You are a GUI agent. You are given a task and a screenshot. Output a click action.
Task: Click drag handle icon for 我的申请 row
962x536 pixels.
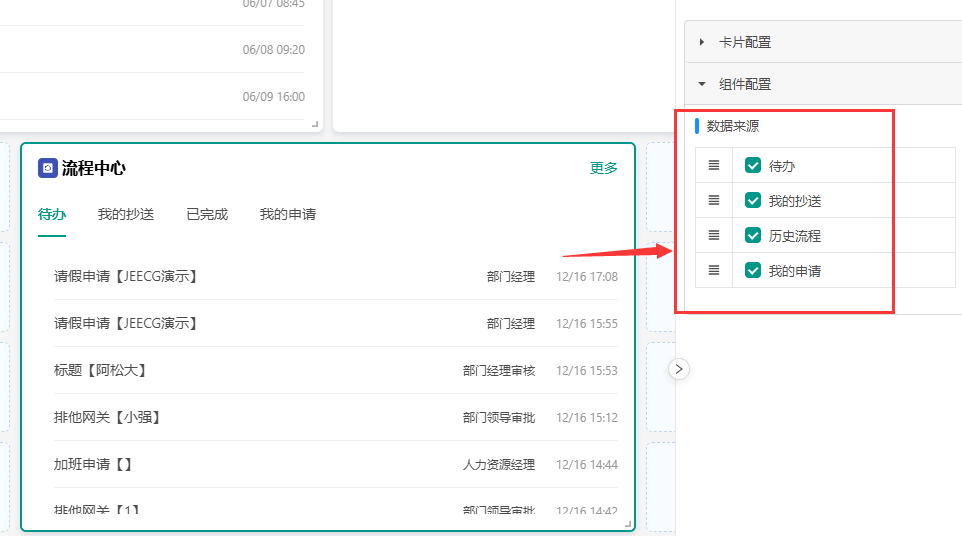pos(714,270)
